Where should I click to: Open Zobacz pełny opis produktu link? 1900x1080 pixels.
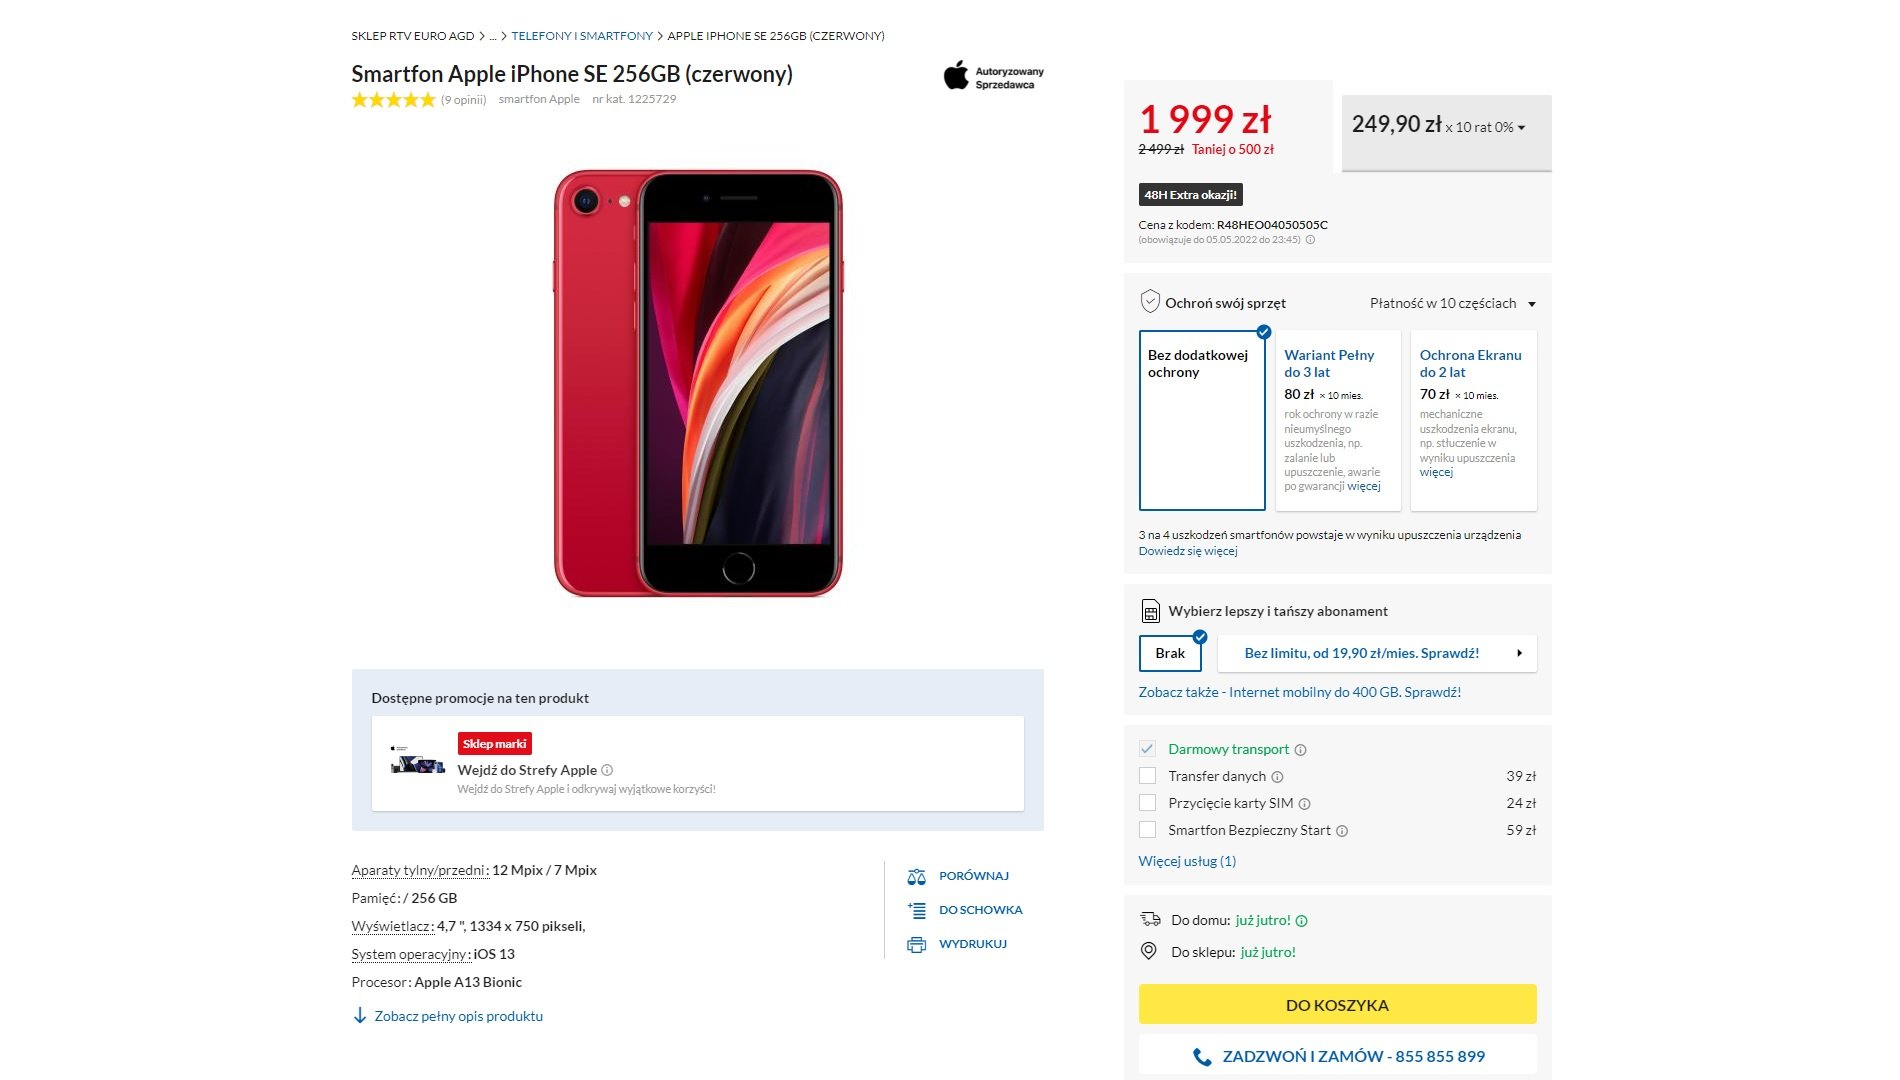pyautogui.click(x=458, y=1016)
